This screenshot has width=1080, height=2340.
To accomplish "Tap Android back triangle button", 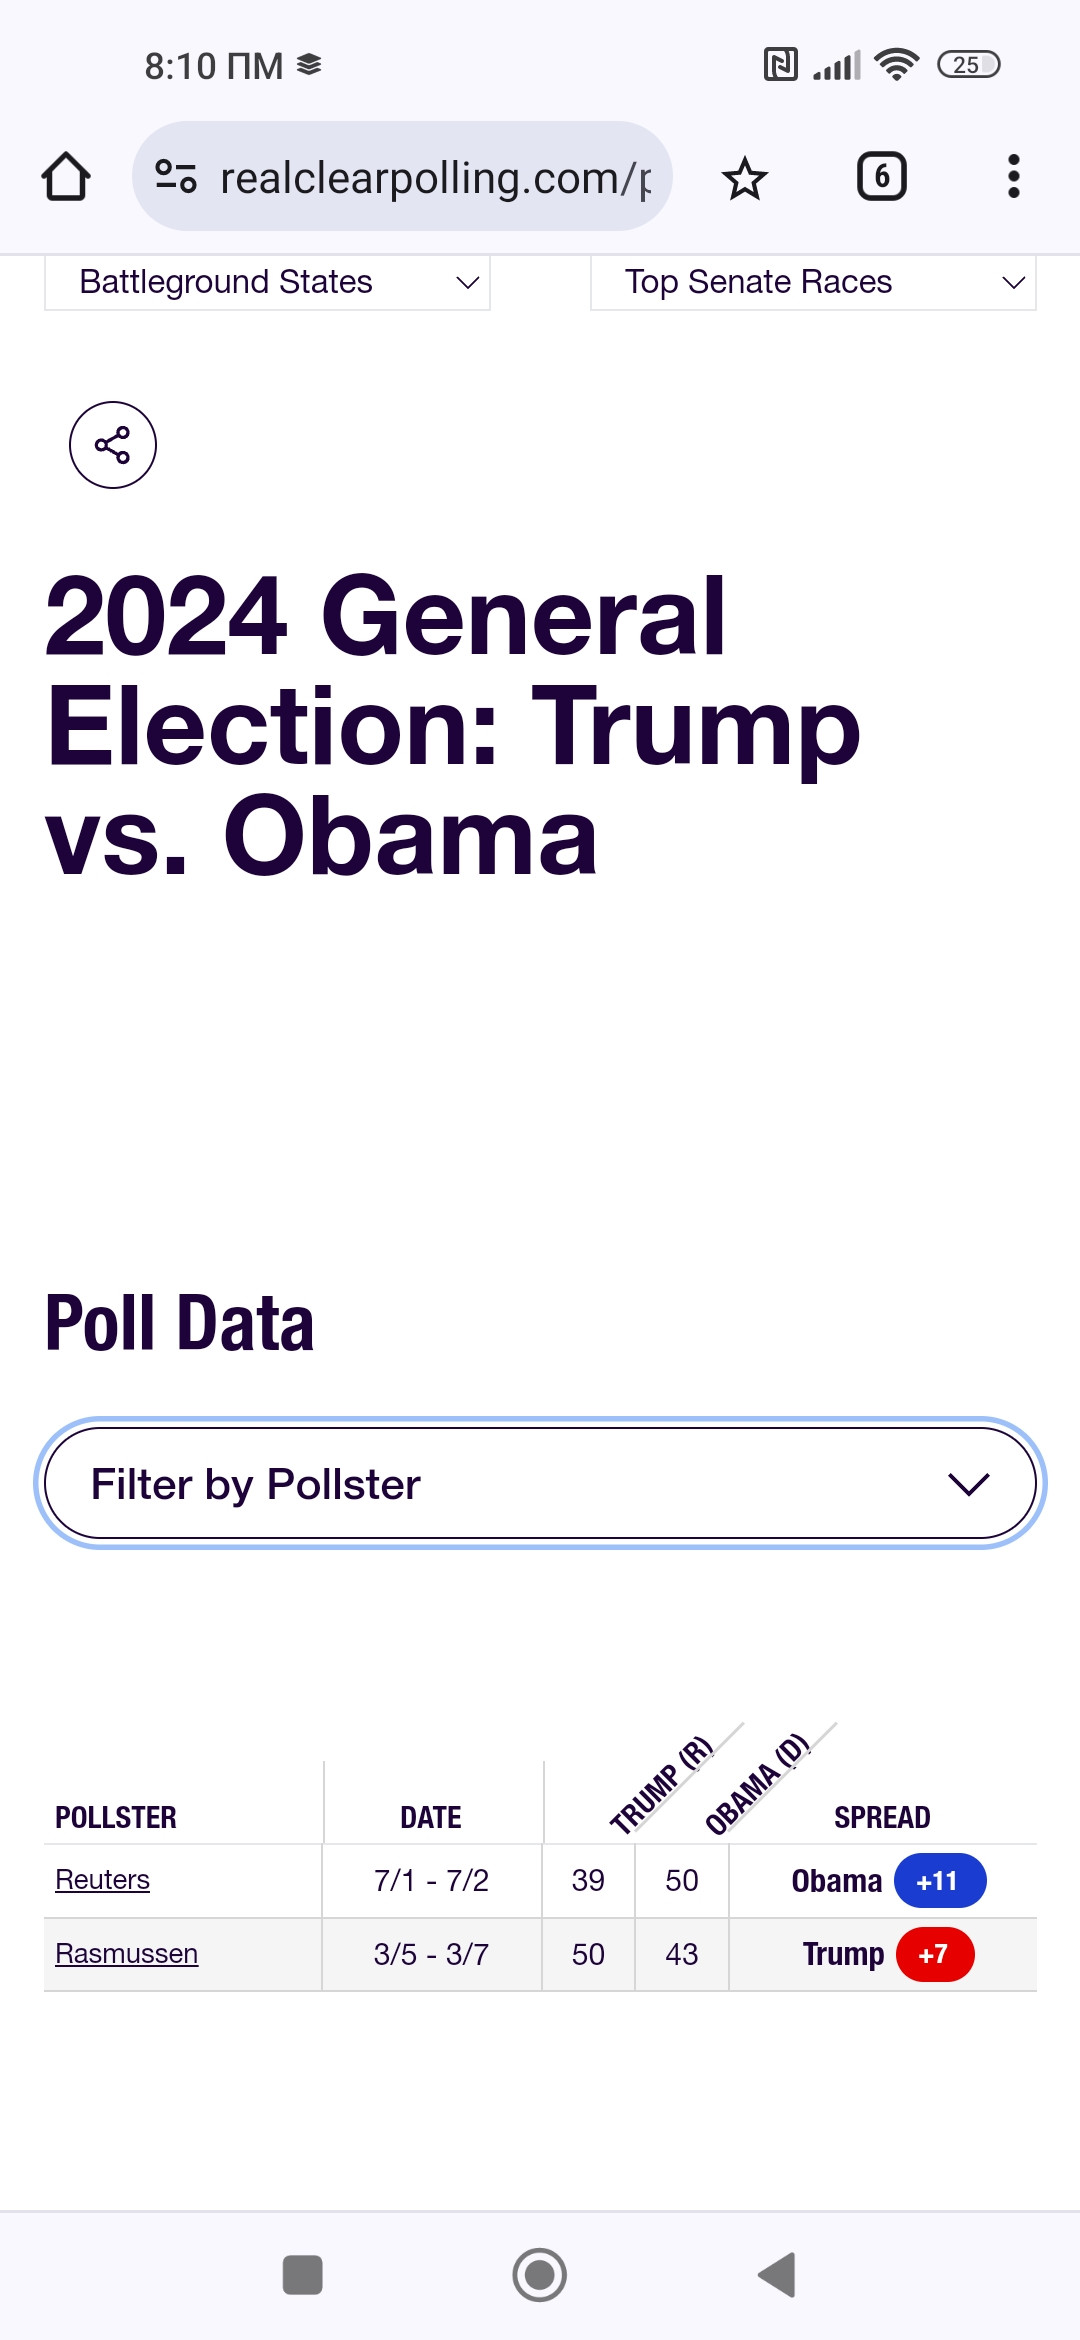I will [777, 2275].
